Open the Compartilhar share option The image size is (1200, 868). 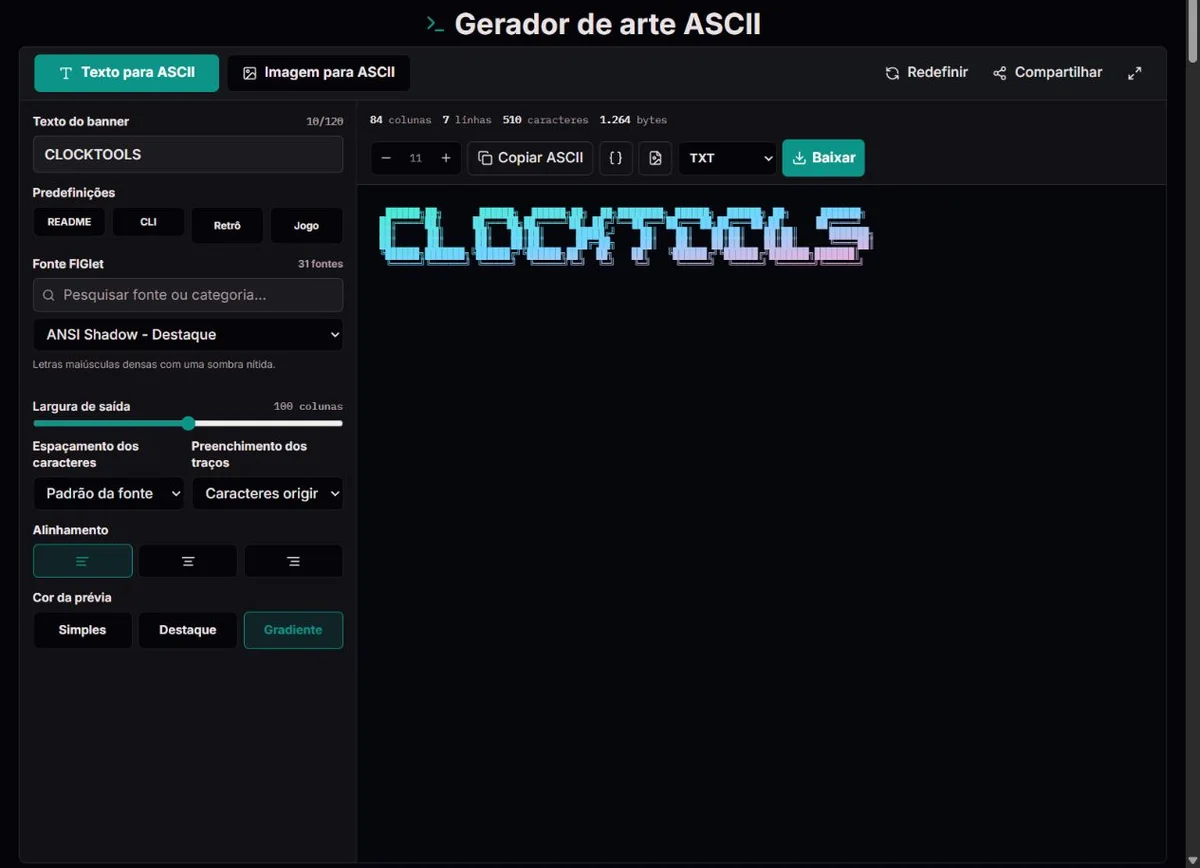pyautogui.click(x=1048, y=73)
